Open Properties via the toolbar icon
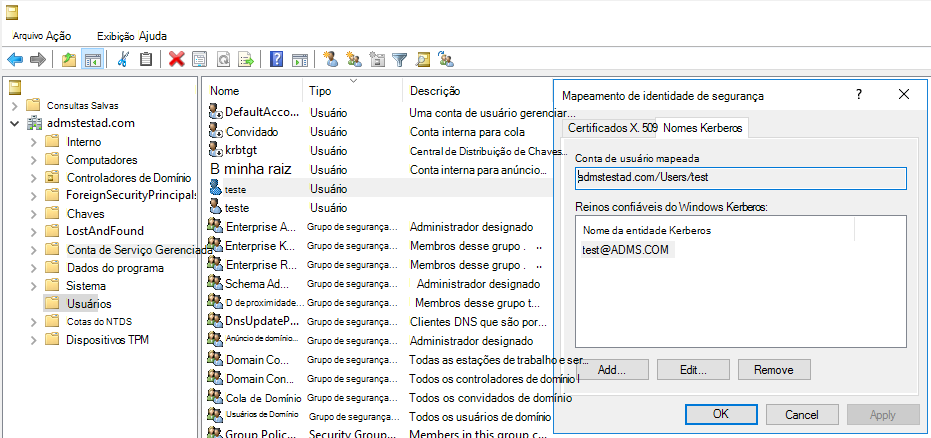 coord(200,59)
